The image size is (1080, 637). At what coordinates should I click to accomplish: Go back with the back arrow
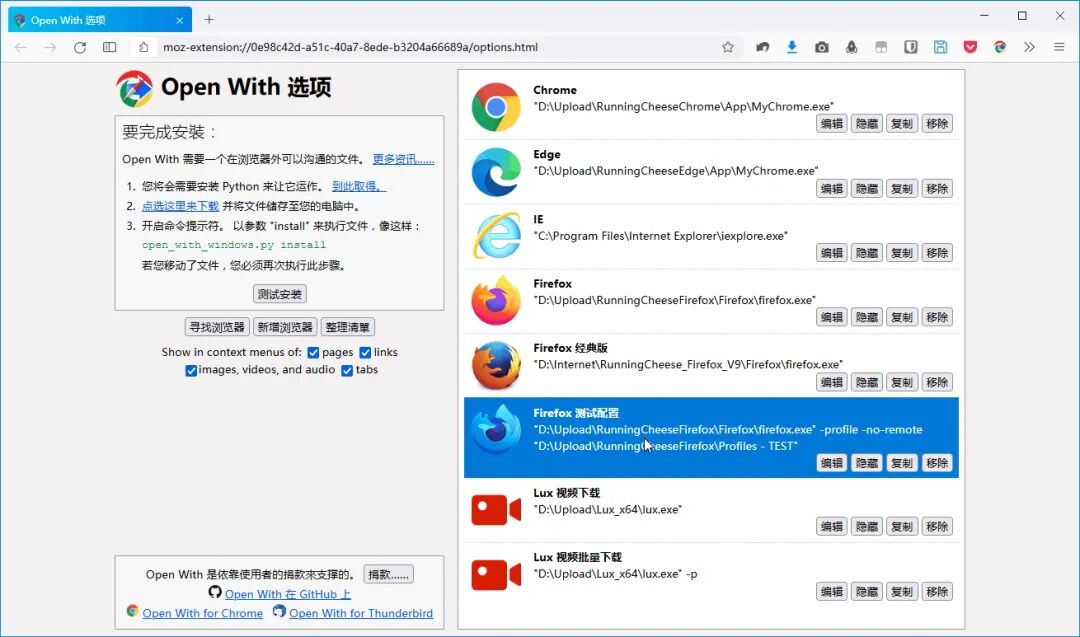pyautogui.click(x=21, y=48)
